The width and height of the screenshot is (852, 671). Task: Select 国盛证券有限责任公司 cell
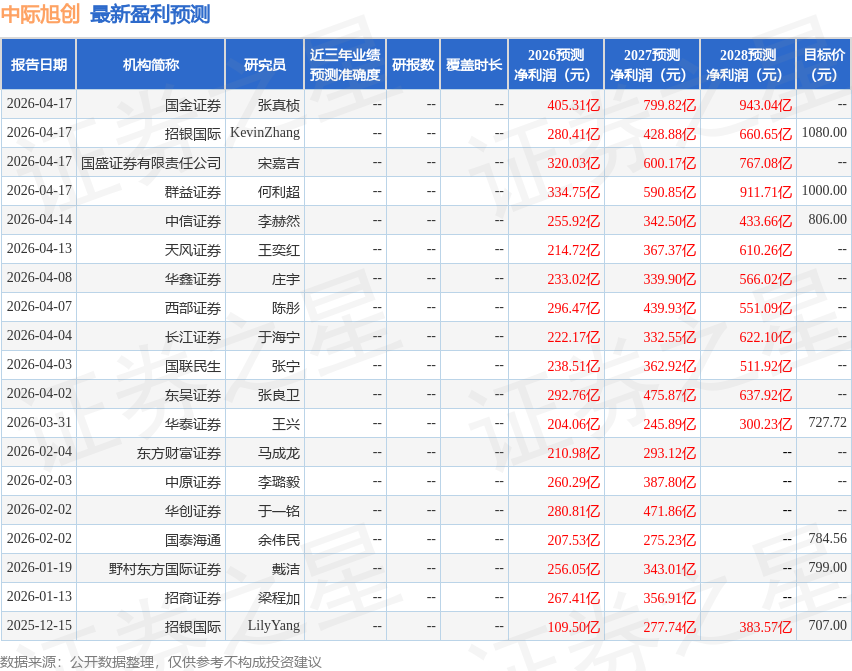tap(151, 162)
